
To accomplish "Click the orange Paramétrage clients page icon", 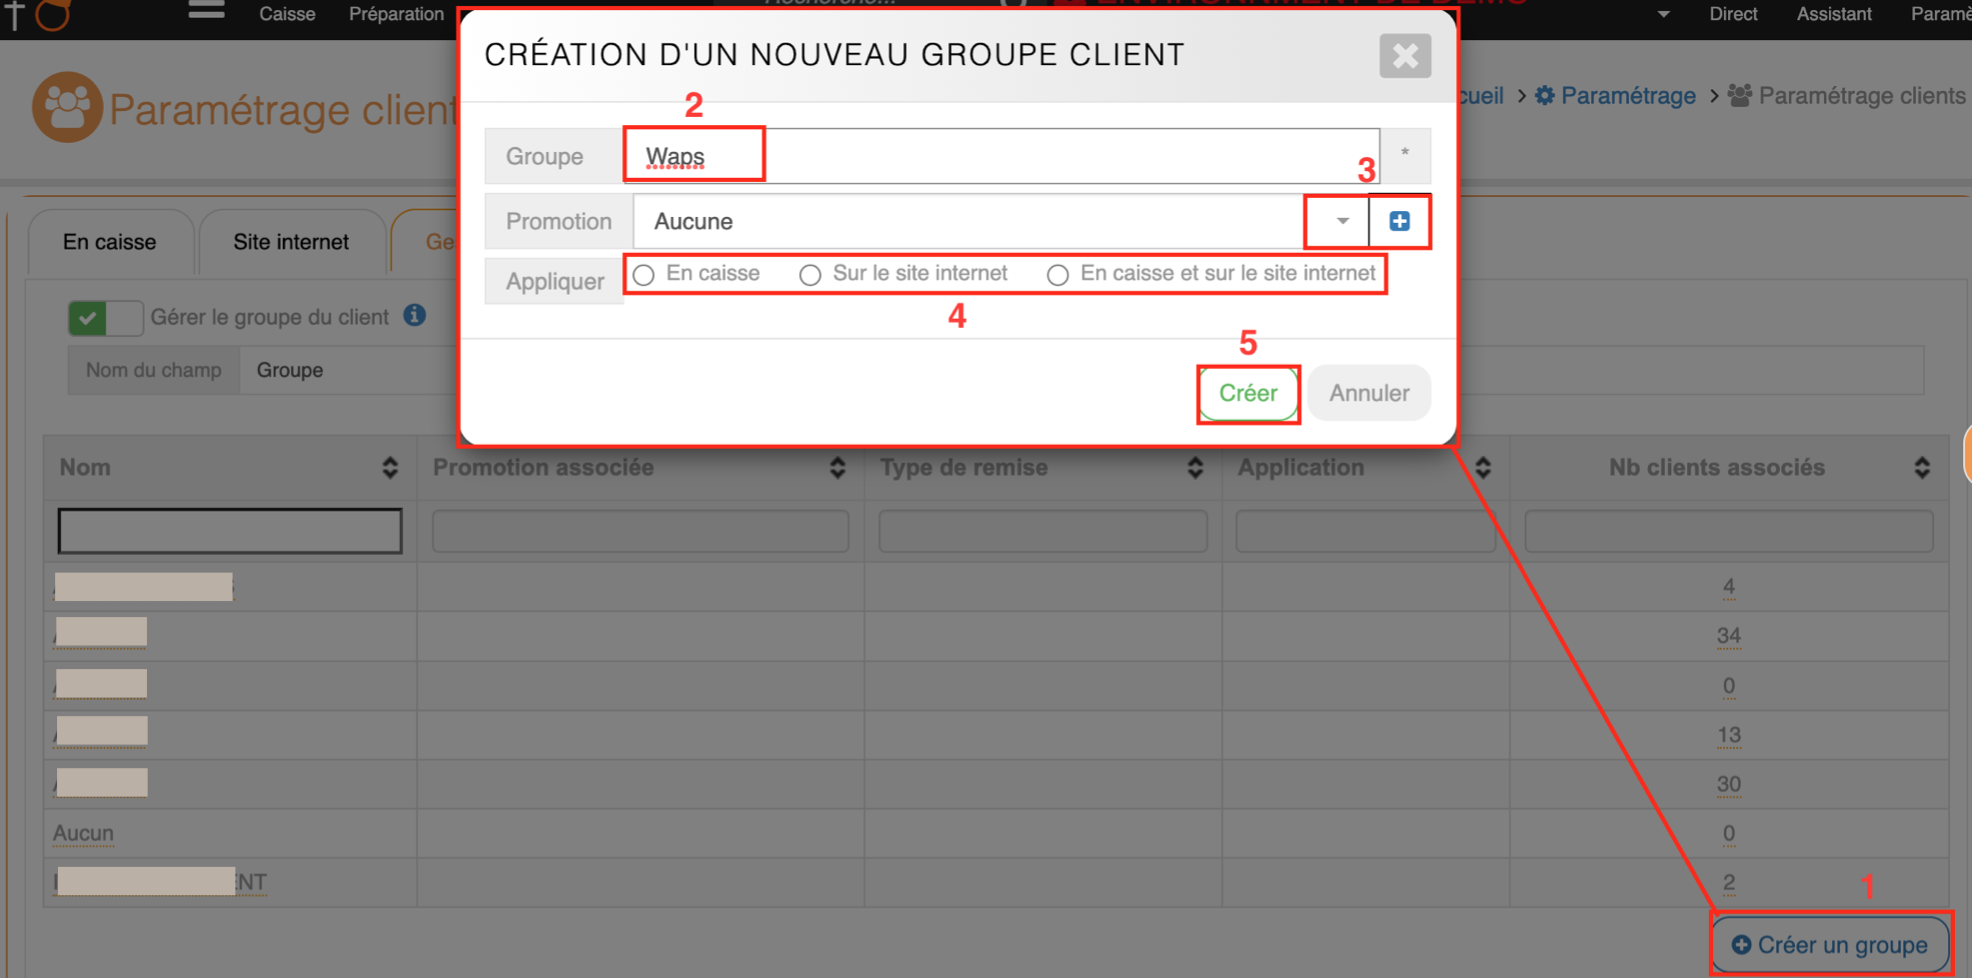I will coord(66,107).
